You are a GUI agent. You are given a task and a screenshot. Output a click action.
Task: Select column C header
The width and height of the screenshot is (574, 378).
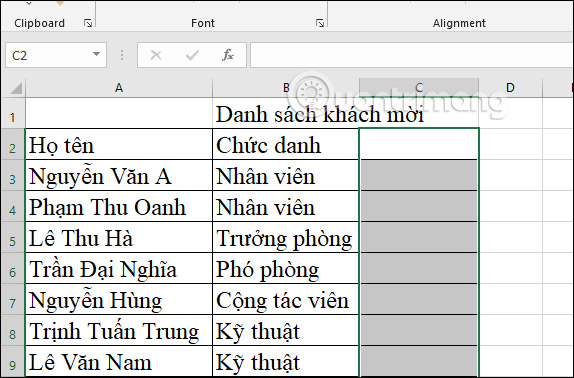point(419,88)
